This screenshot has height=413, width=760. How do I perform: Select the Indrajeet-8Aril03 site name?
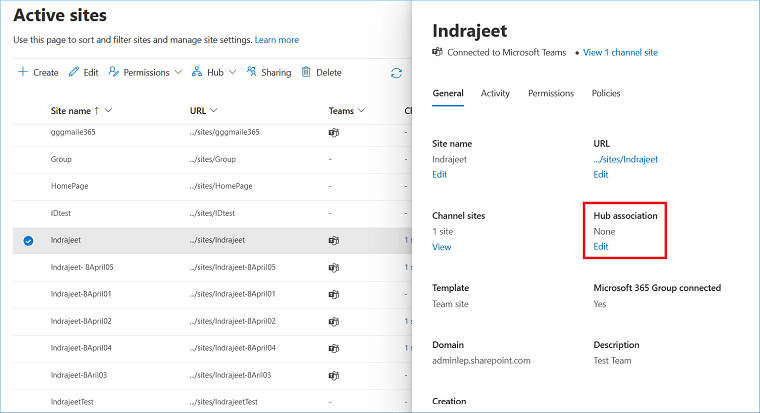coord(79,375)
